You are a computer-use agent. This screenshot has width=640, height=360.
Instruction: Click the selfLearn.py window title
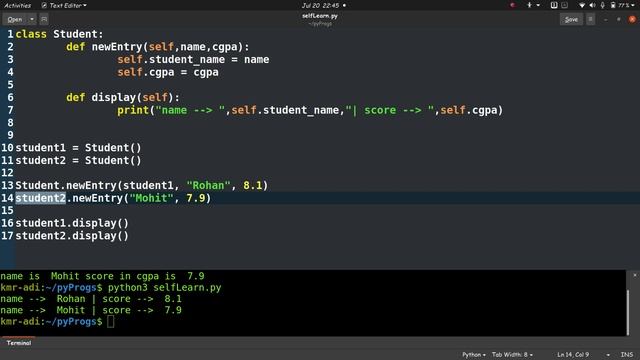[x=320, y=16]
